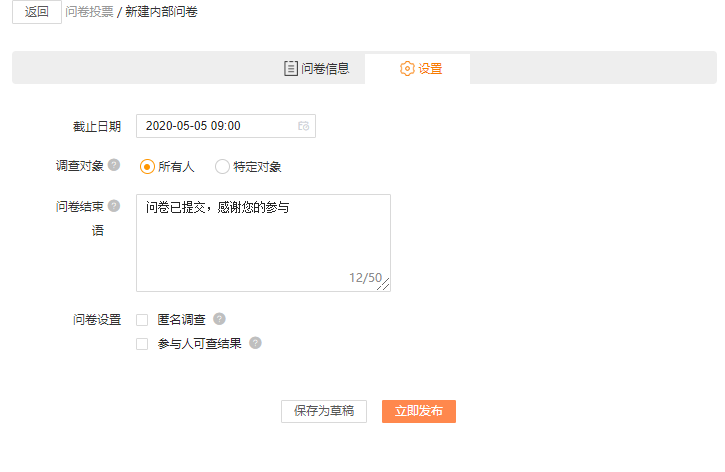Click inside the 问卷结束语 text area
This screenshot has width=725, height=472.
(x=264, y=243)
